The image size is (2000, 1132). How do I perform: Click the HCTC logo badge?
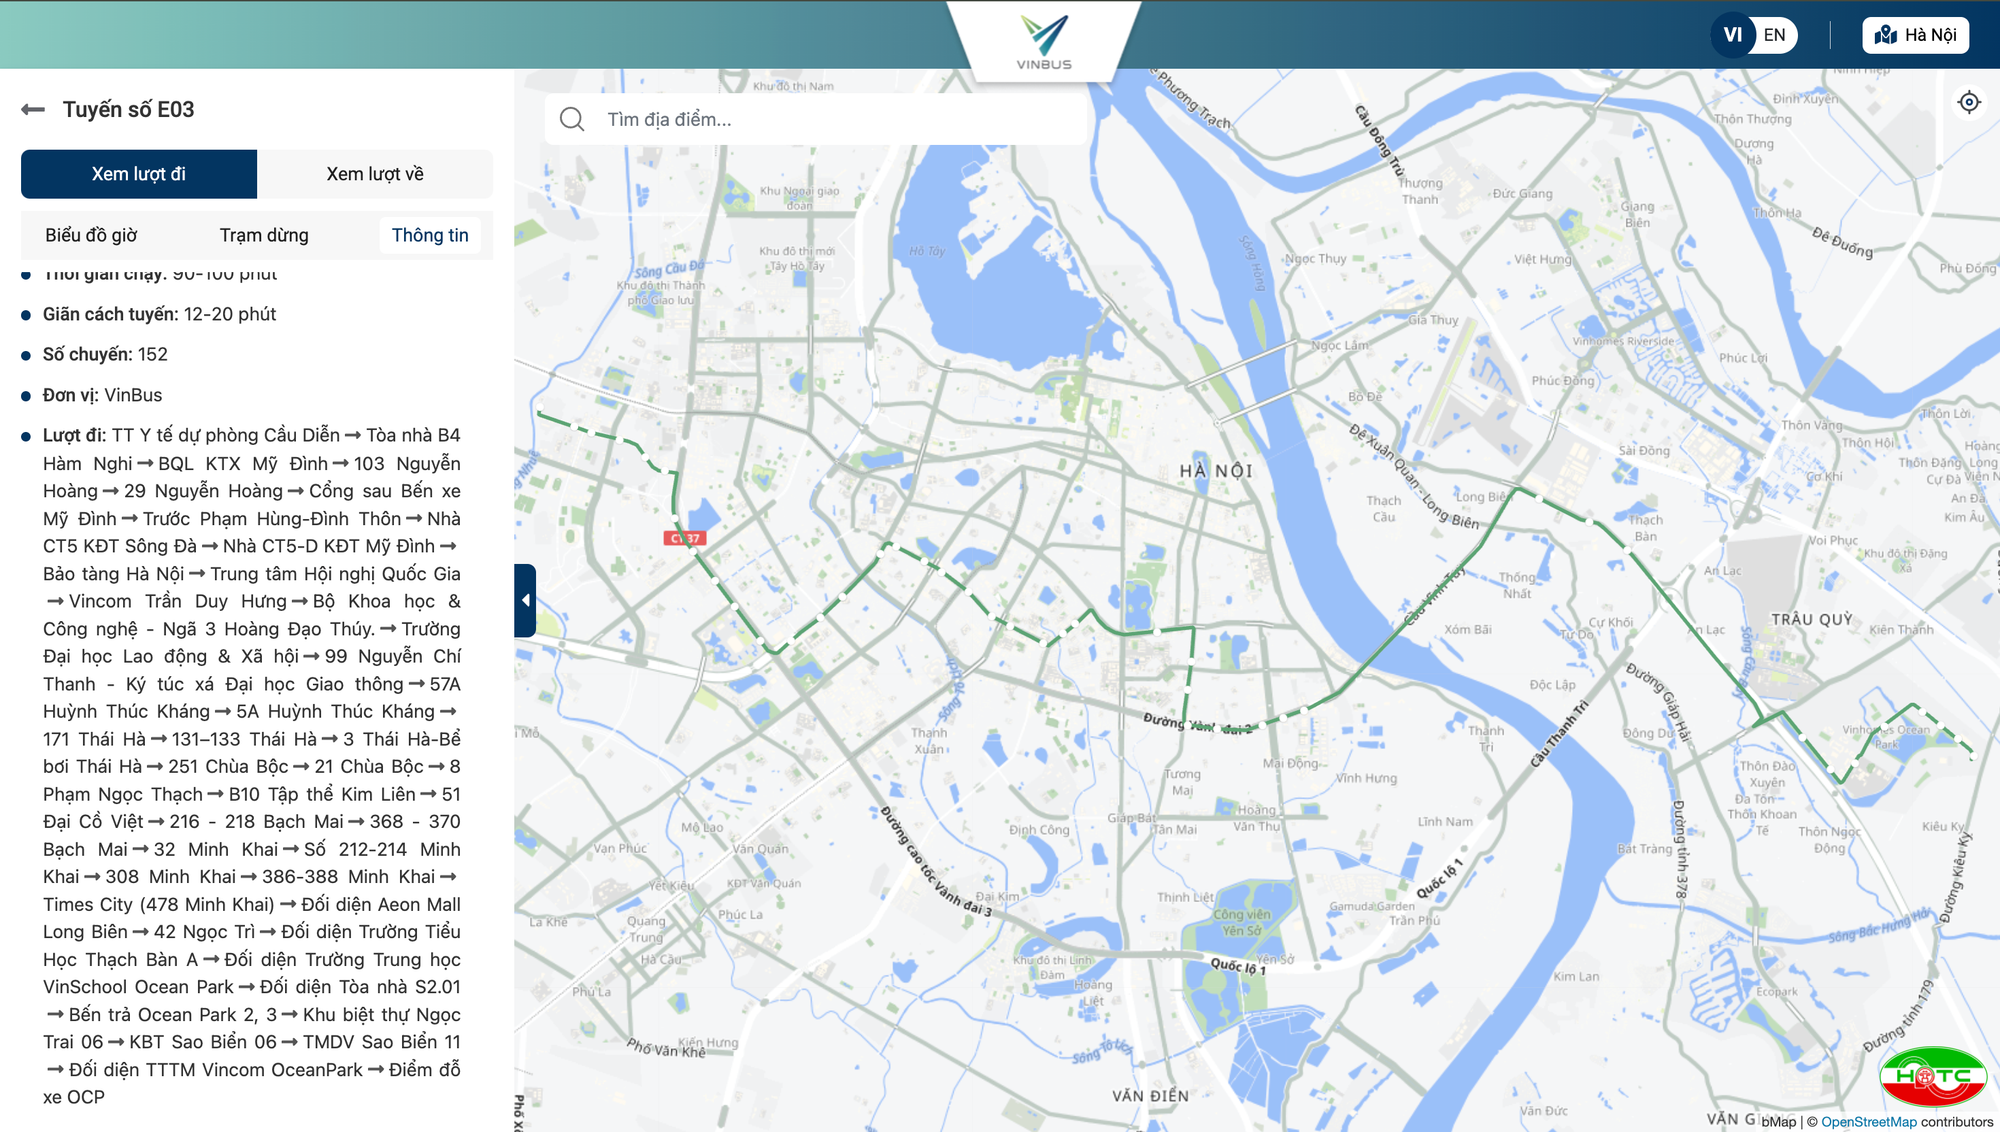[1933, 1076]
